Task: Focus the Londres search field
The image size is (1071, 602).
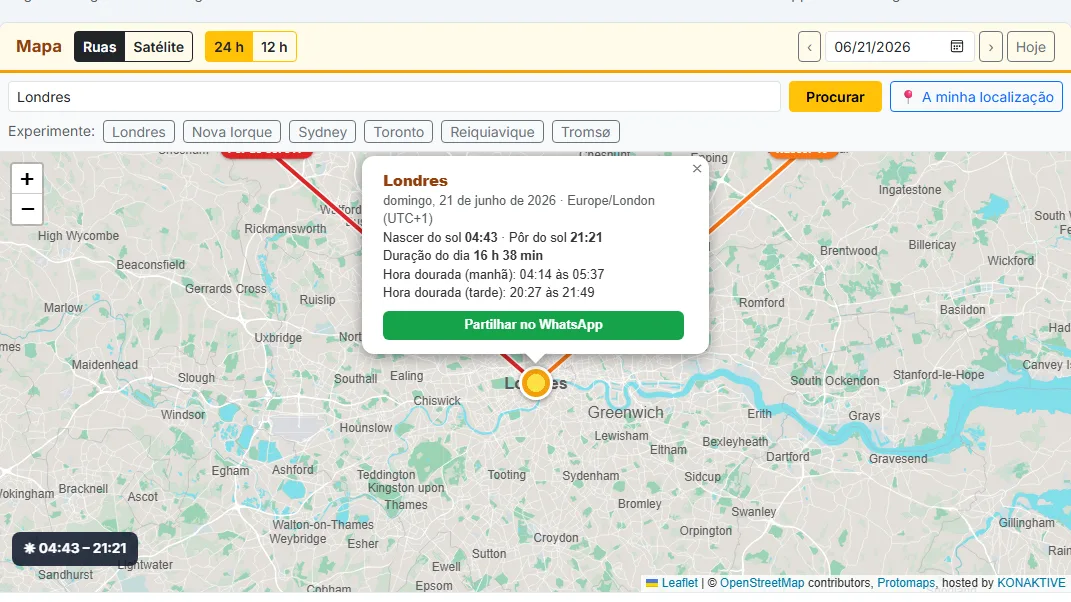Action: coord(394,97)
